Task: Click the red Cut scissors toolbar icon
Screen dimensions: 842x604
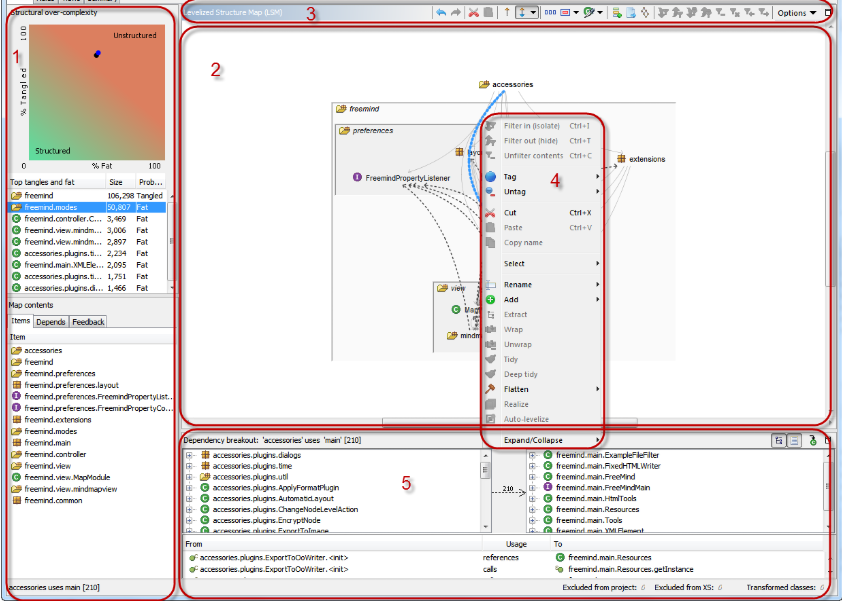Action: [x=474, y=12]
